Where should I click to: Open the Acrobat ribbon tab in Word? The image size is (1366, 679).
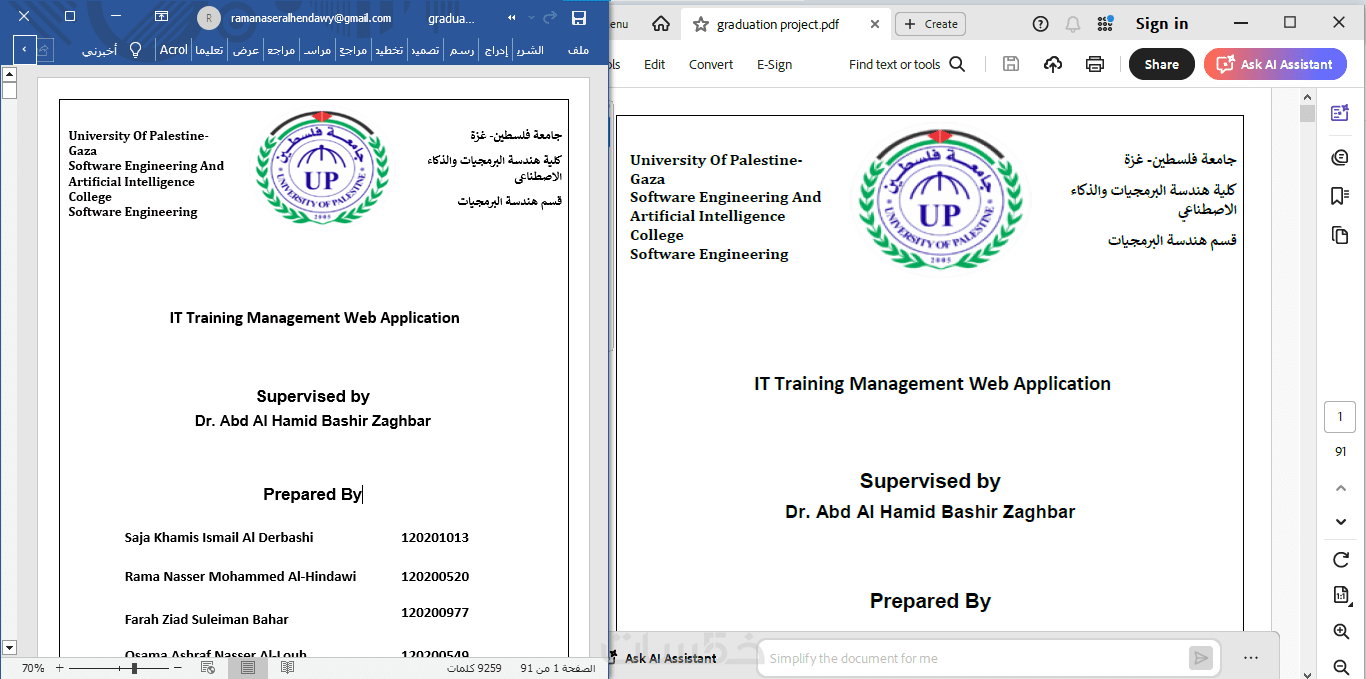point(174,50)
